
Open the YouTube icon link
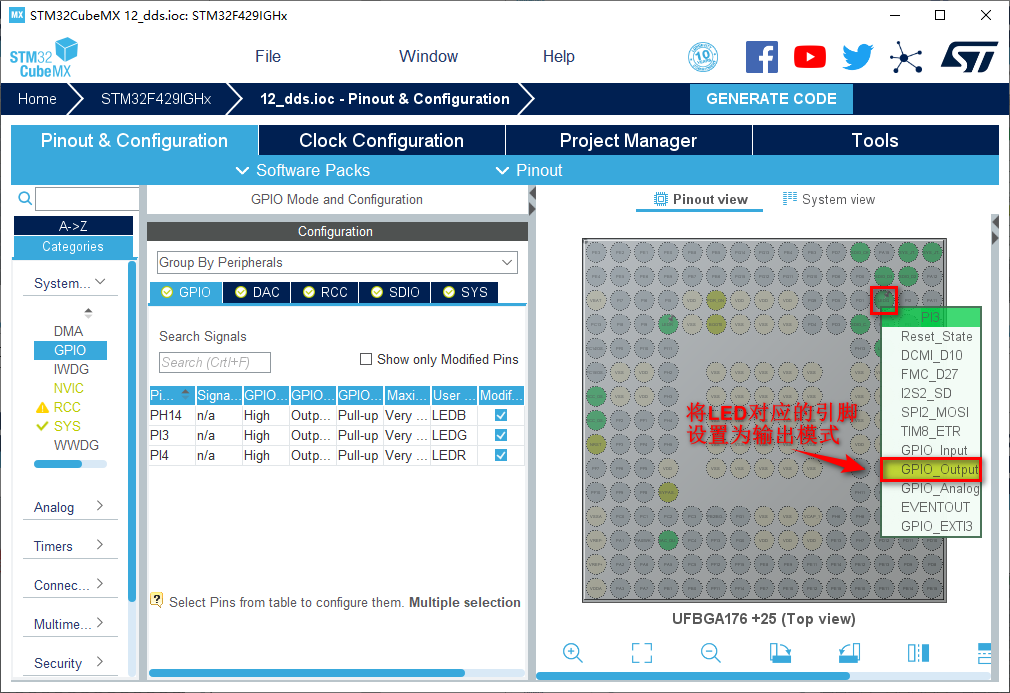[x=810, y=57]
